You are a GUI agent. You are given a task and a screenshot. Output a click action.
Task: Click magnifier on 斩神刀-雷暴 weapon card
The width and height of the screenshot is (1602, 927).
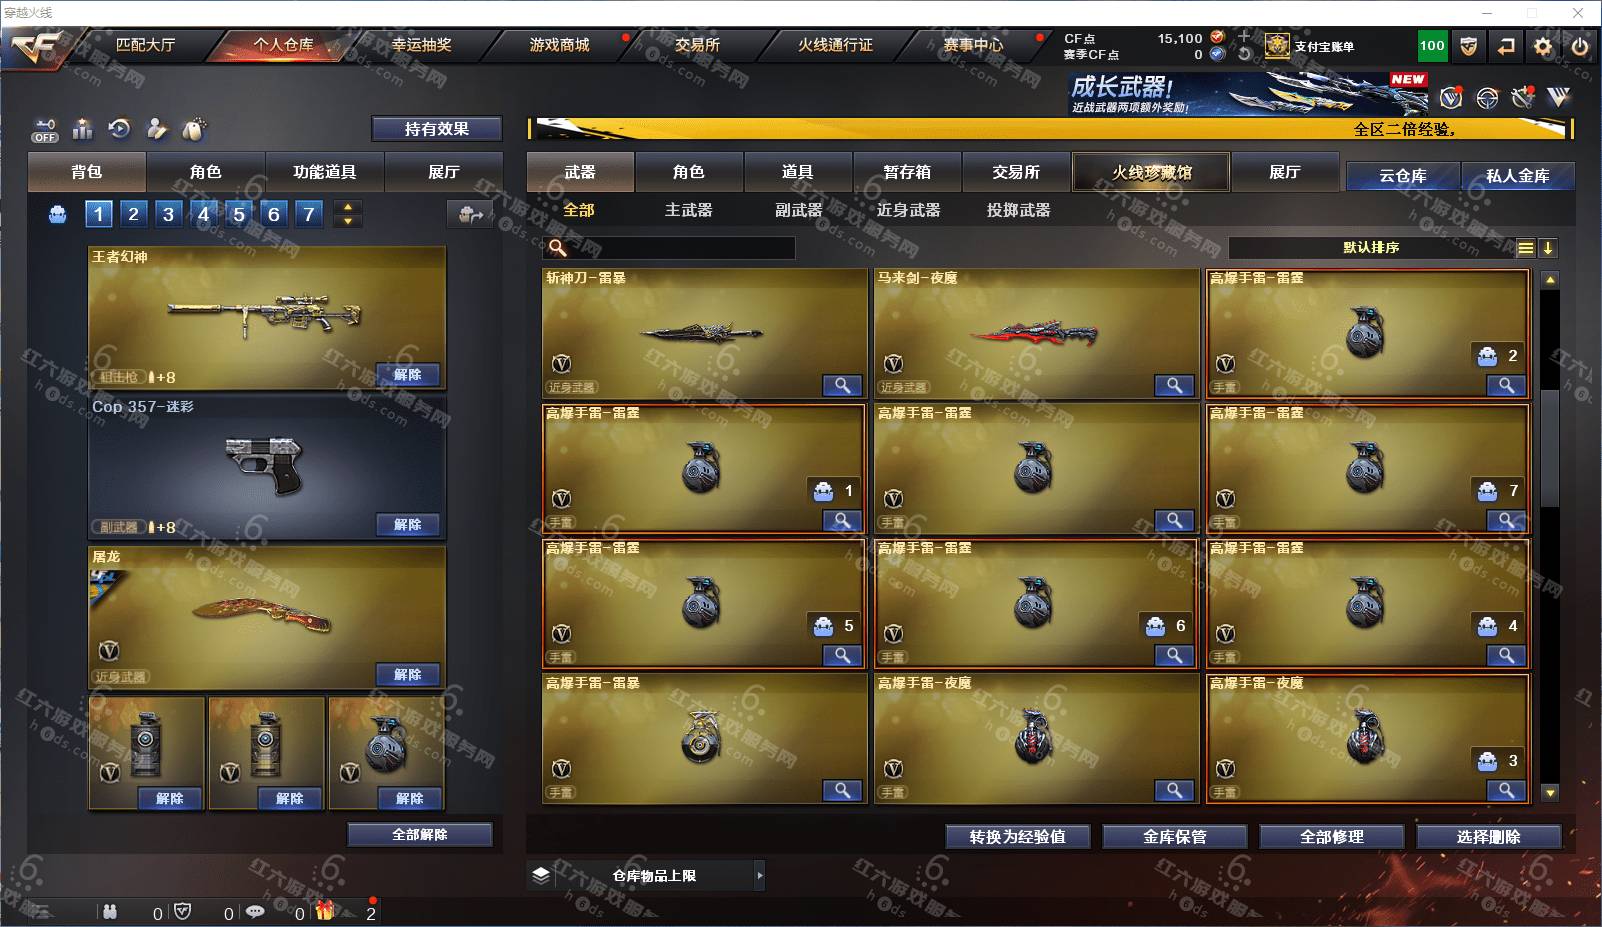(x=842, y=385)
